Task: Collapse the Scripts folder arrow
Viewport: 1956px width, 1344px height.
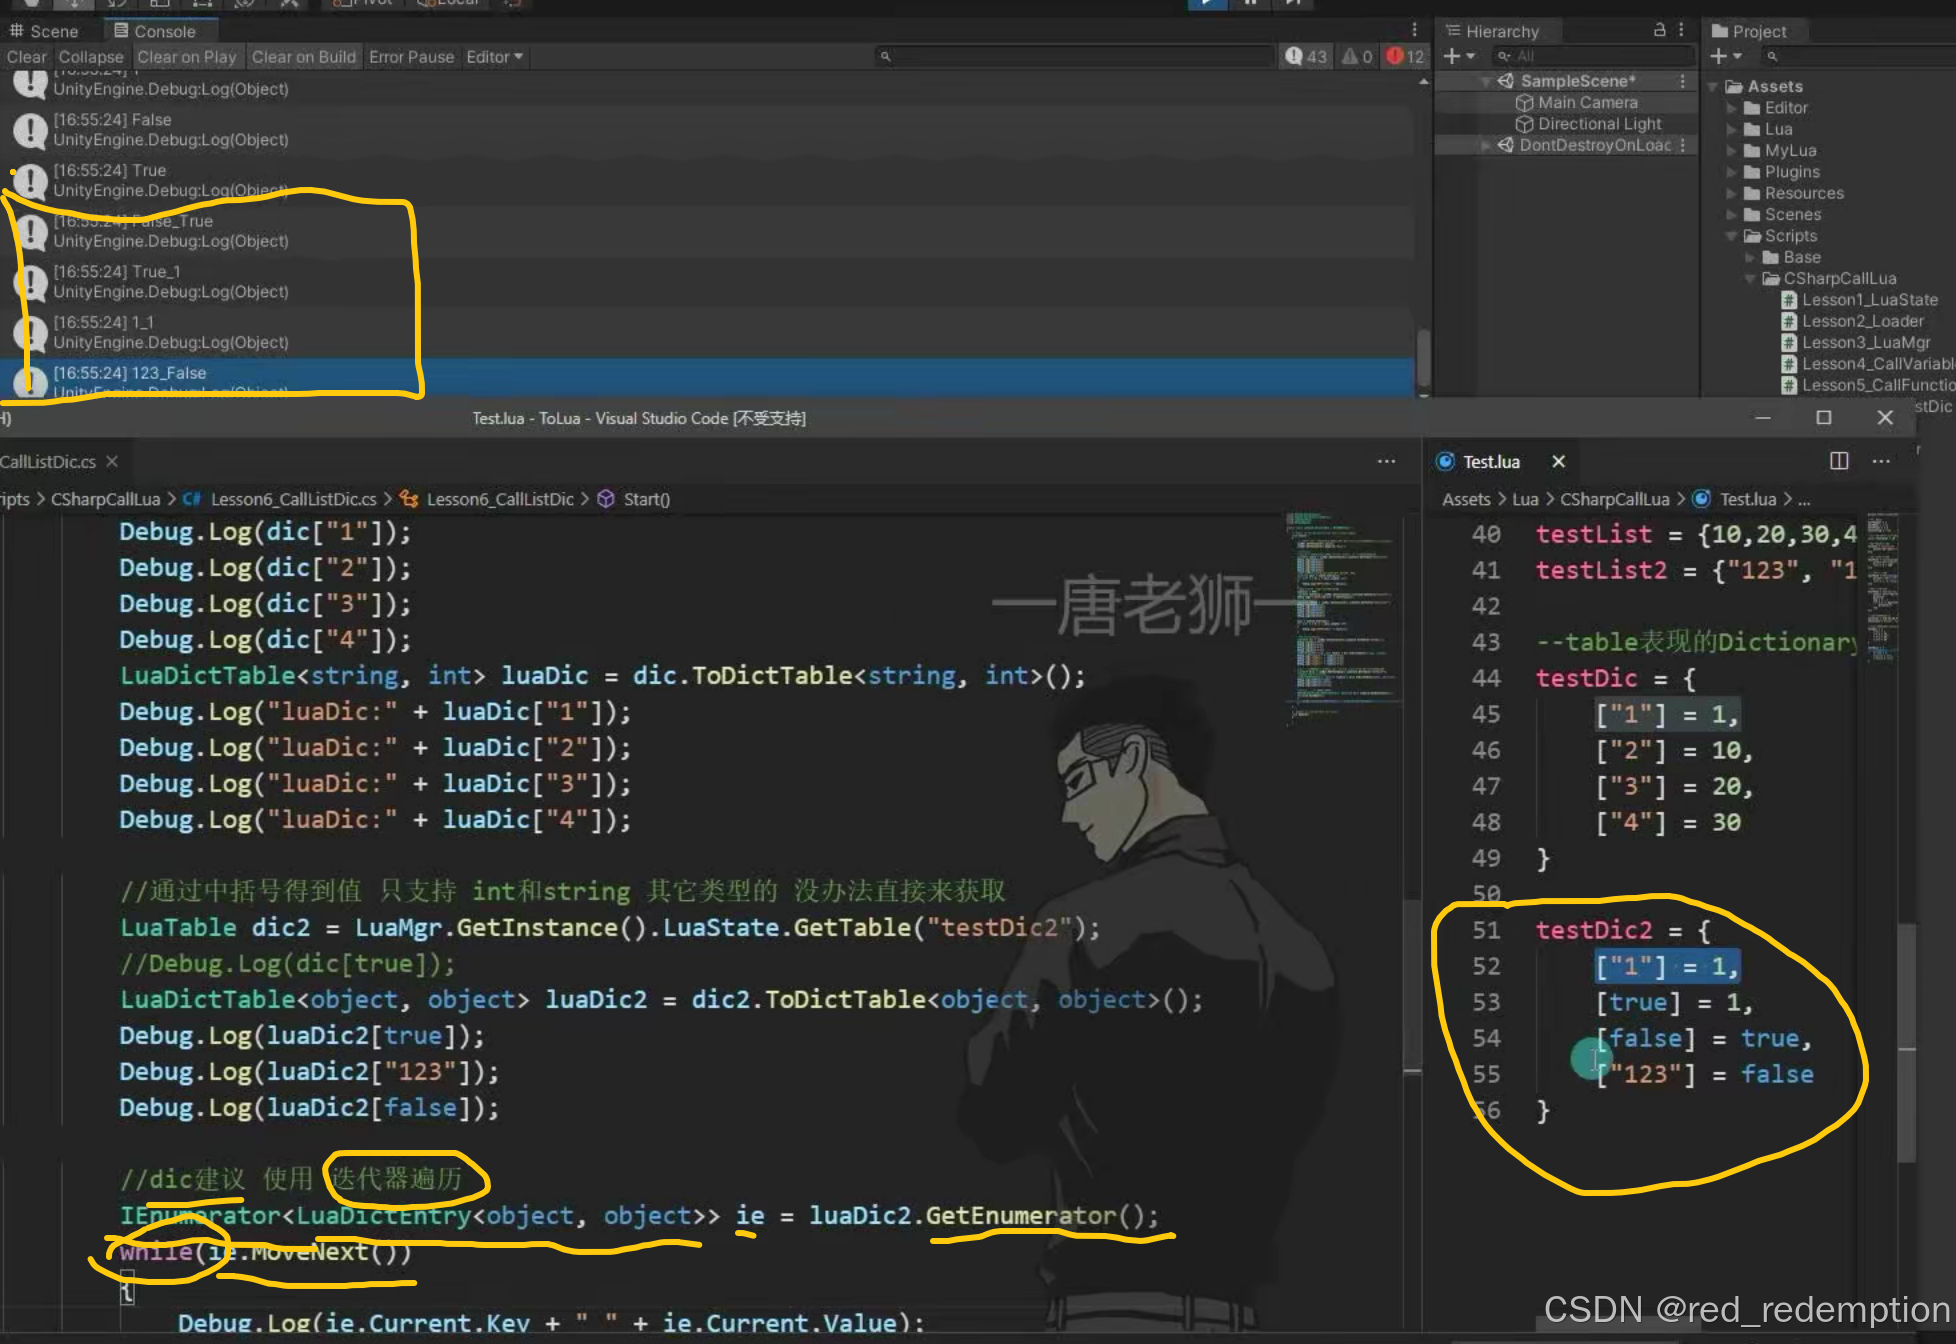Action: (x=1732, y=236)
